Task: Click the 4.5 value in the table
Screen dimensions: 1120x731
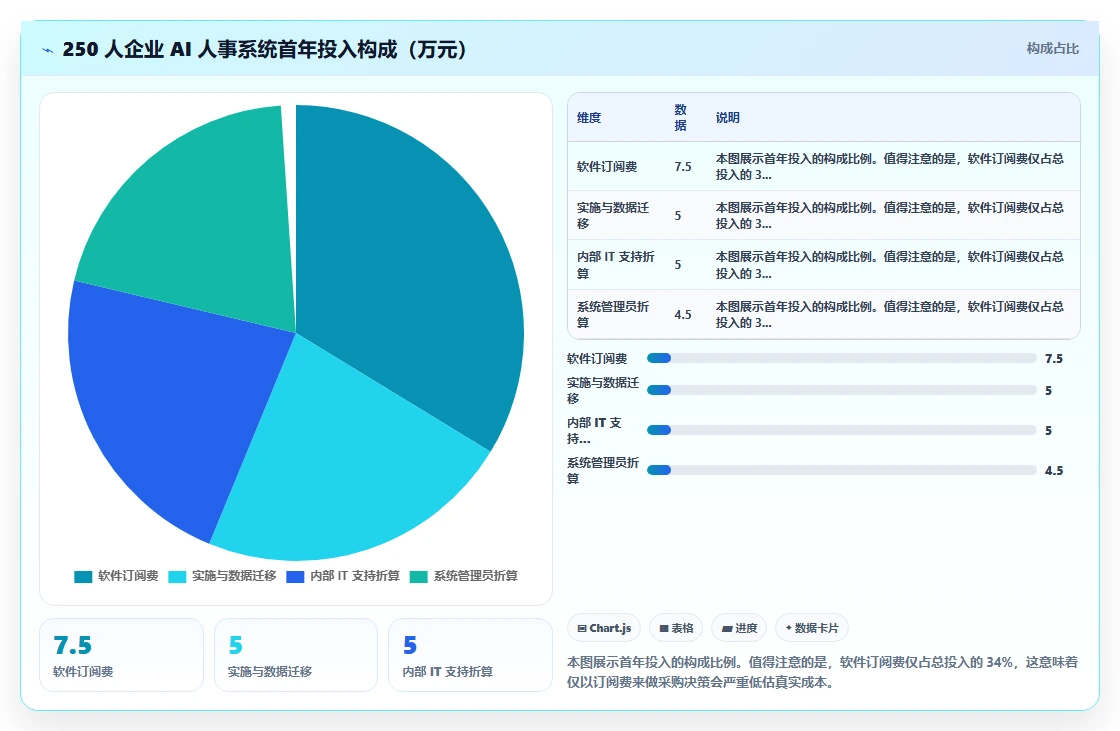Action: click(x=683, y=314)
